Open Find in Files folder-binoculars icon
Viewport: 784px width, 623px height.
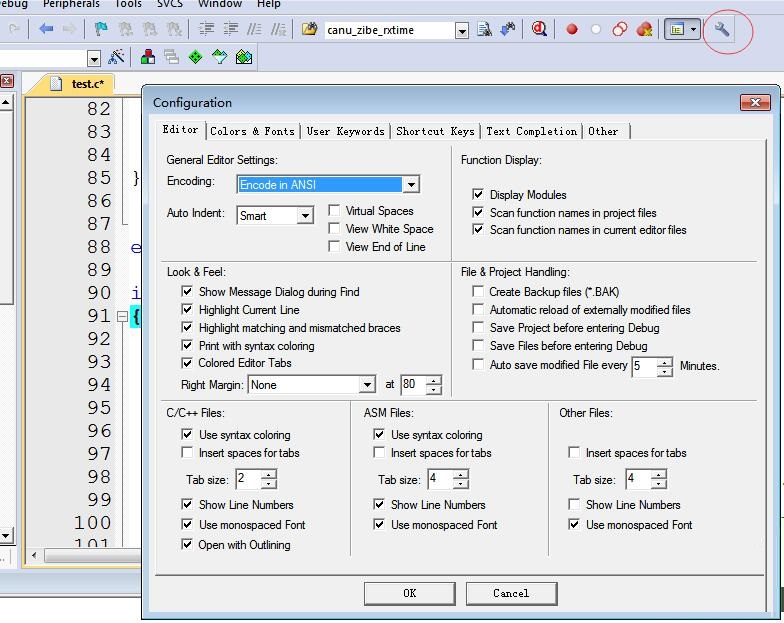pos(310,30)
